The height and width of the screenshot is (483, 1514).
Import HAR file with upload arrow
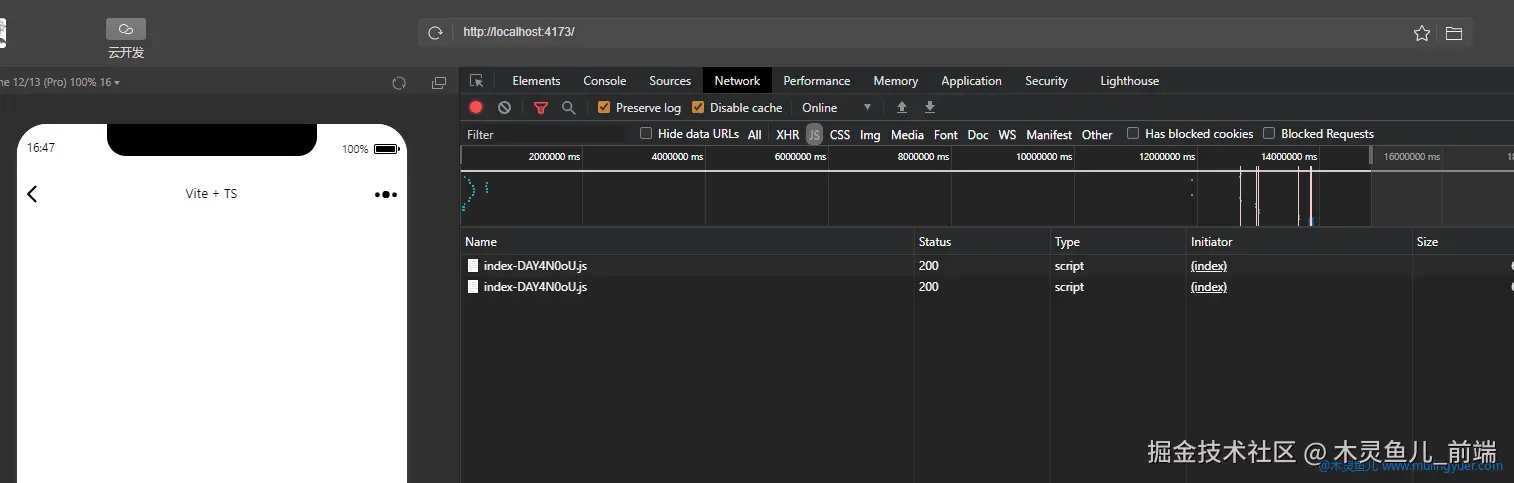(x=902, y=107)
